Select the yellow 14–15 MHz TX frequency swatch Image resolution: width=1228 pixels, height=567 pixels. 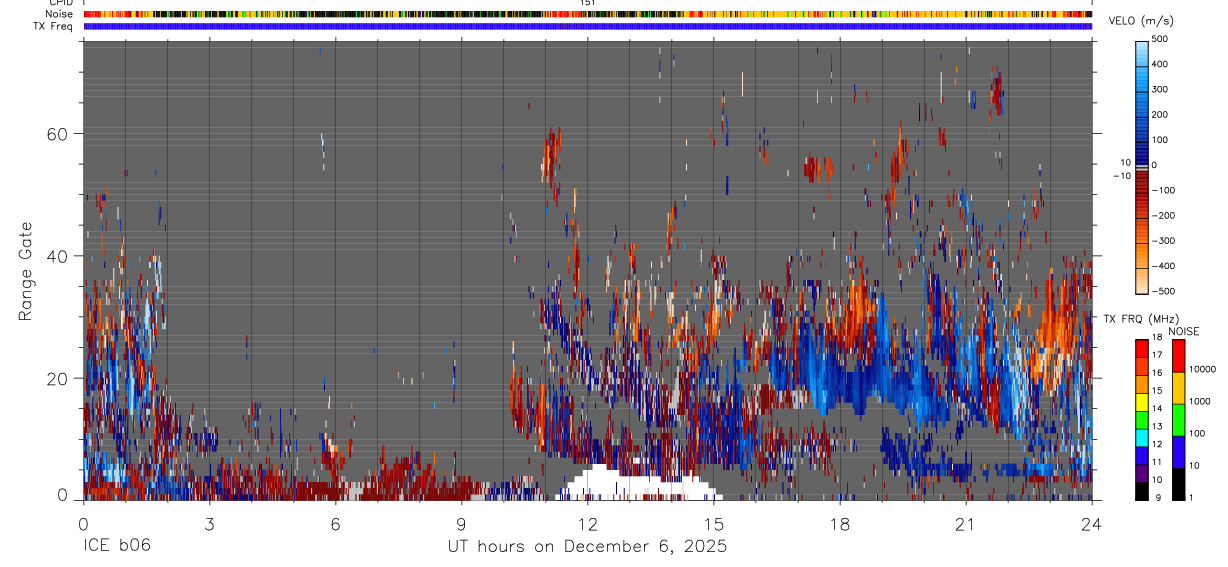[x=1143, y=402]
